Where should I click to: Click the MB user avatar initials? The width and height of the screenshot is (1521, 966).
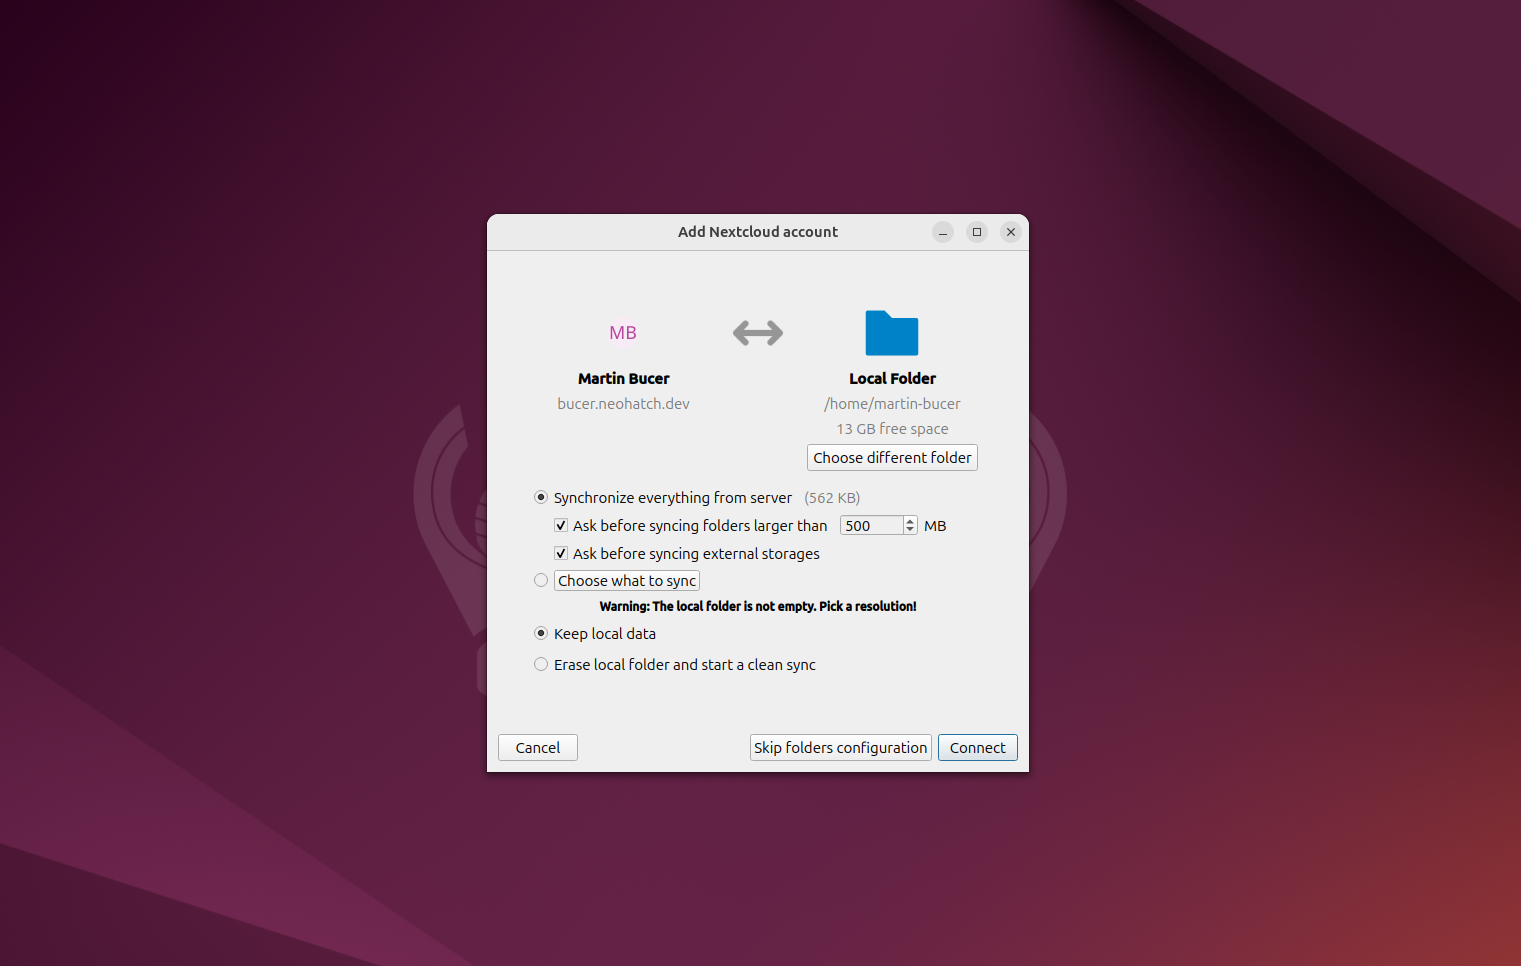[623, 333]
